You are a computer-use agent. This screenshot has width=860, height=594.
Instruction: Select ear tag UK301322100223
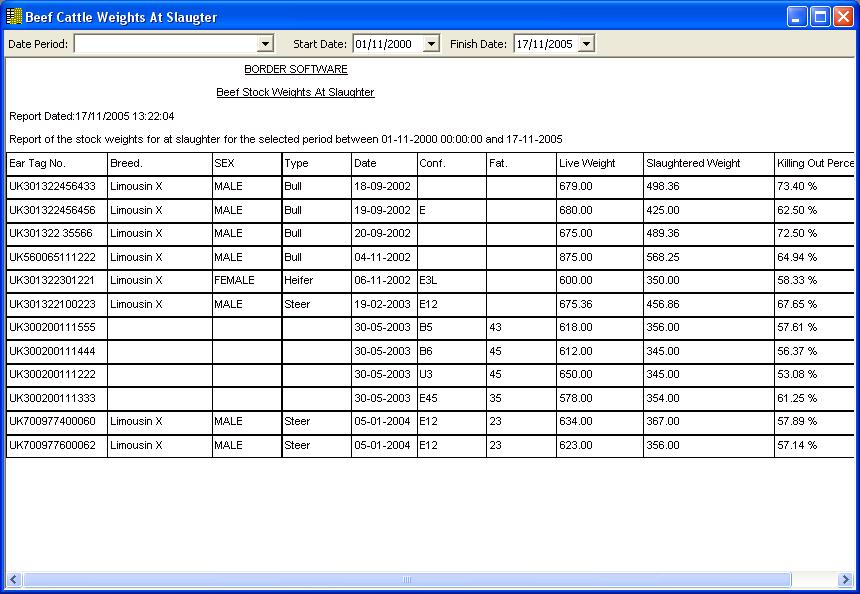point(52,304)
